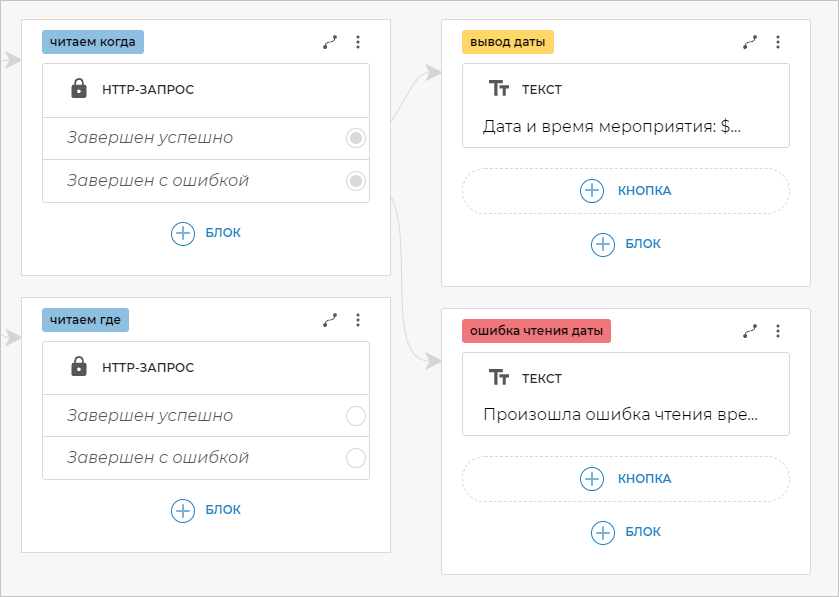
Task: Click connection icon on 'вывод даты' card
Action: (750, 42)
